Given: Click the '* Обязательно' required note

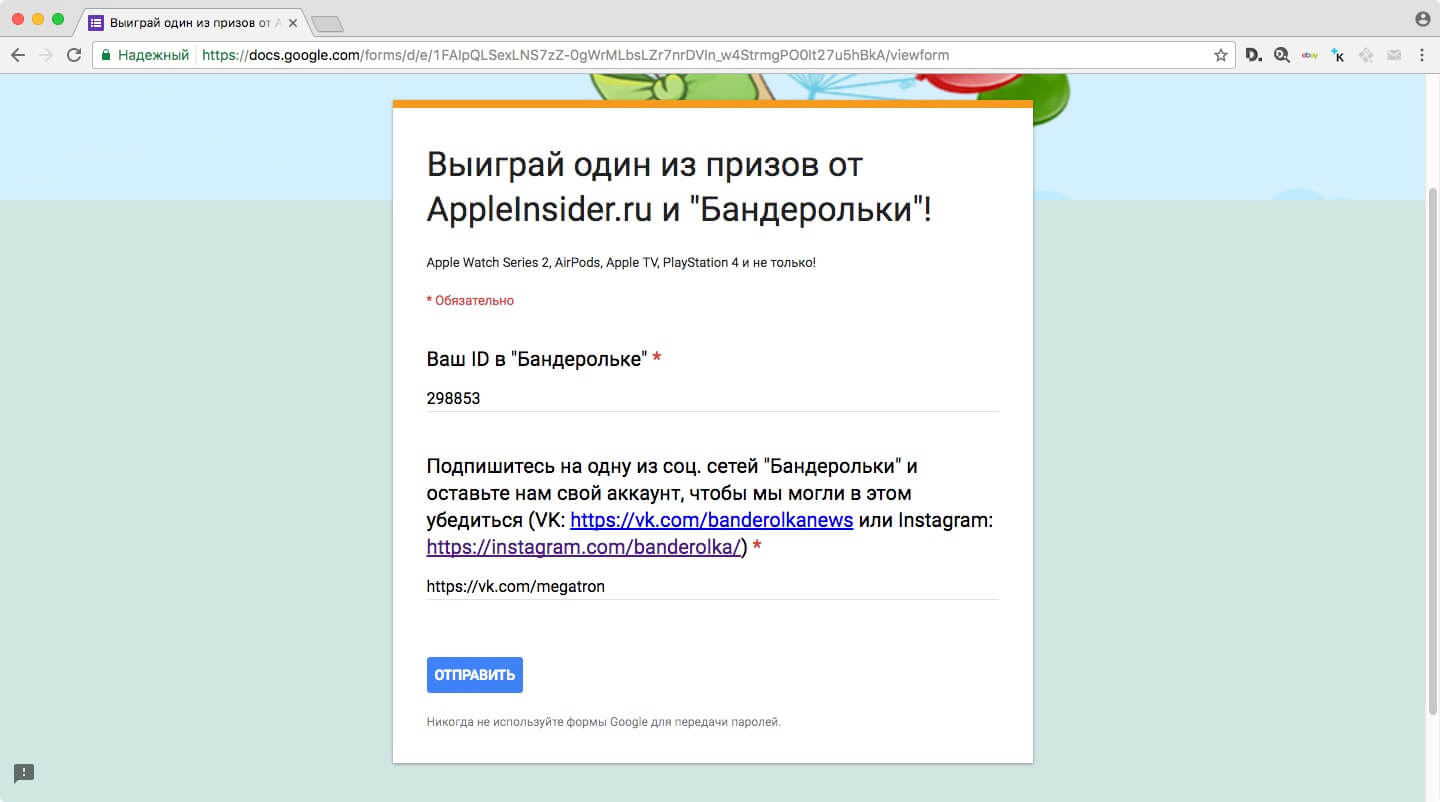Looking at the screenshot, I should (470, 300).
